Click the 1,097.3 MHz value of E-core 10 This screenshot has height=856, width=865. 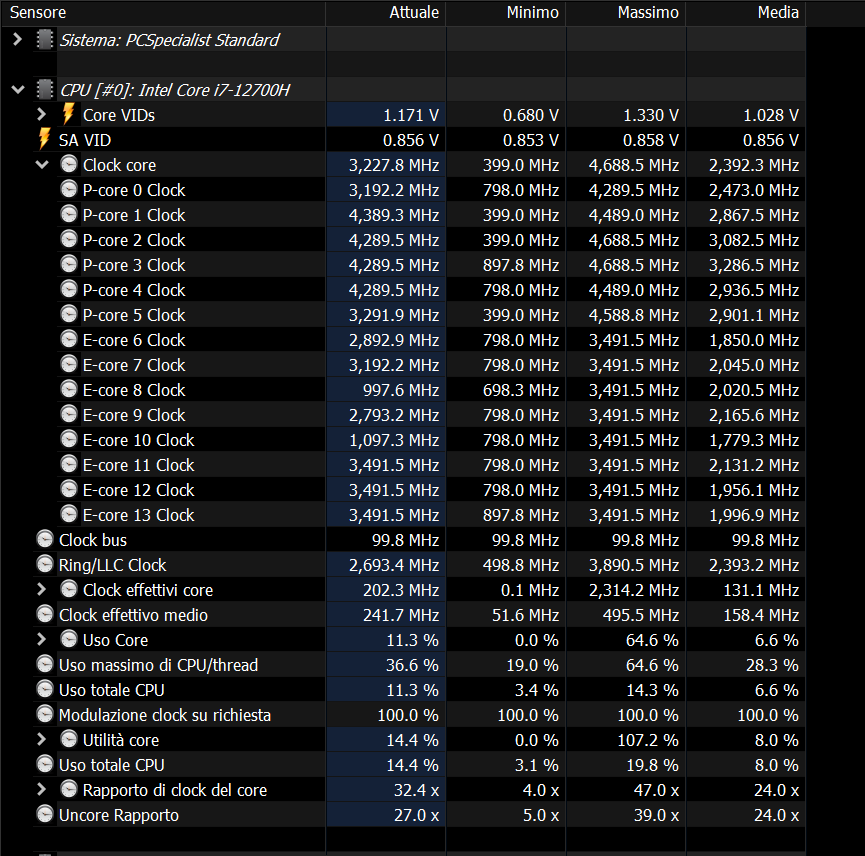click(x=394, y=440)
